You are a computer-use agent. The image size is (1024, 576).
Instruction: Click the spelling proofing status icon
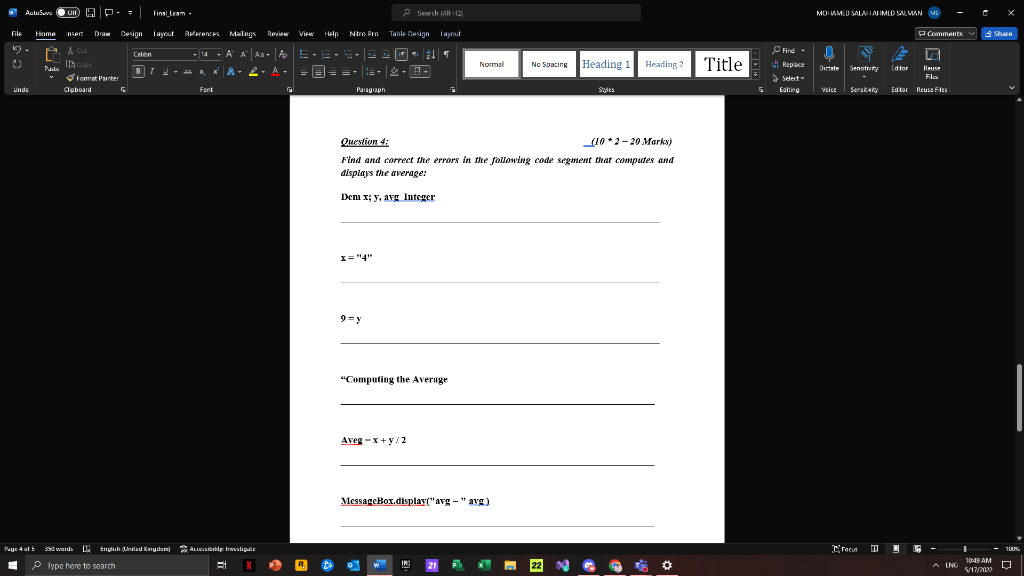coord(86,549)
